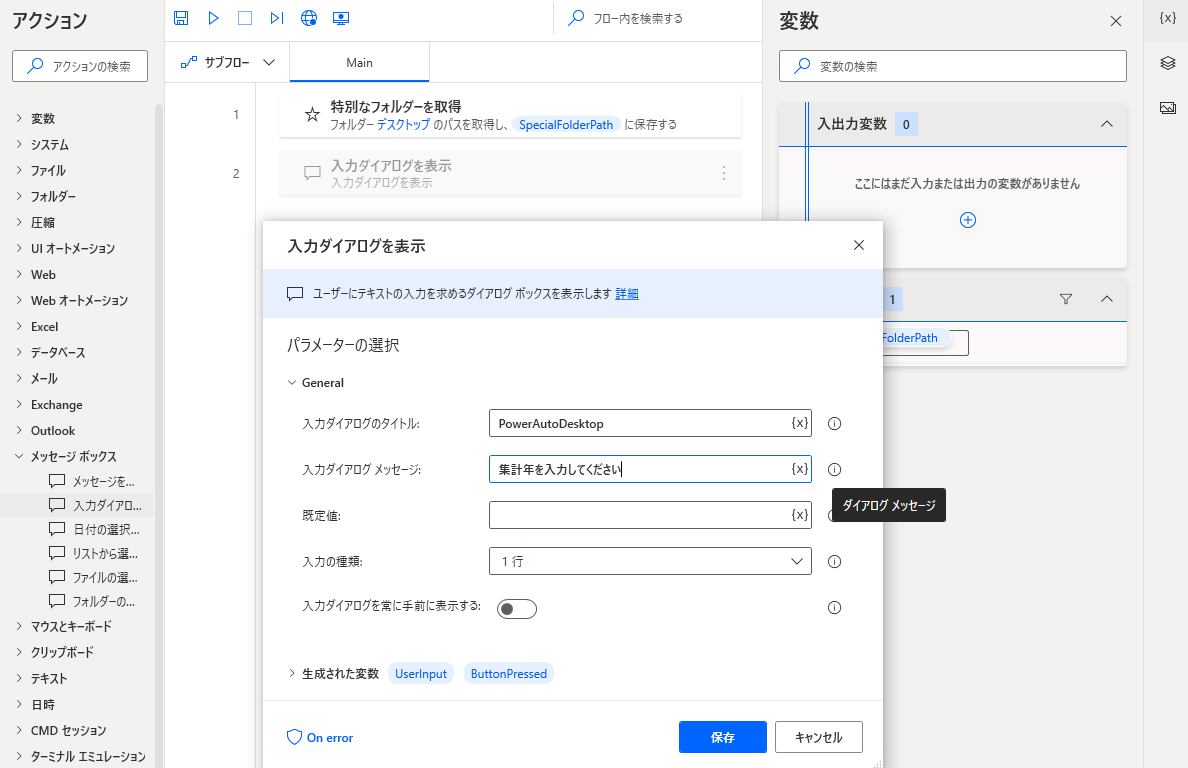Run the flow with the play icon

coord(214,18)
